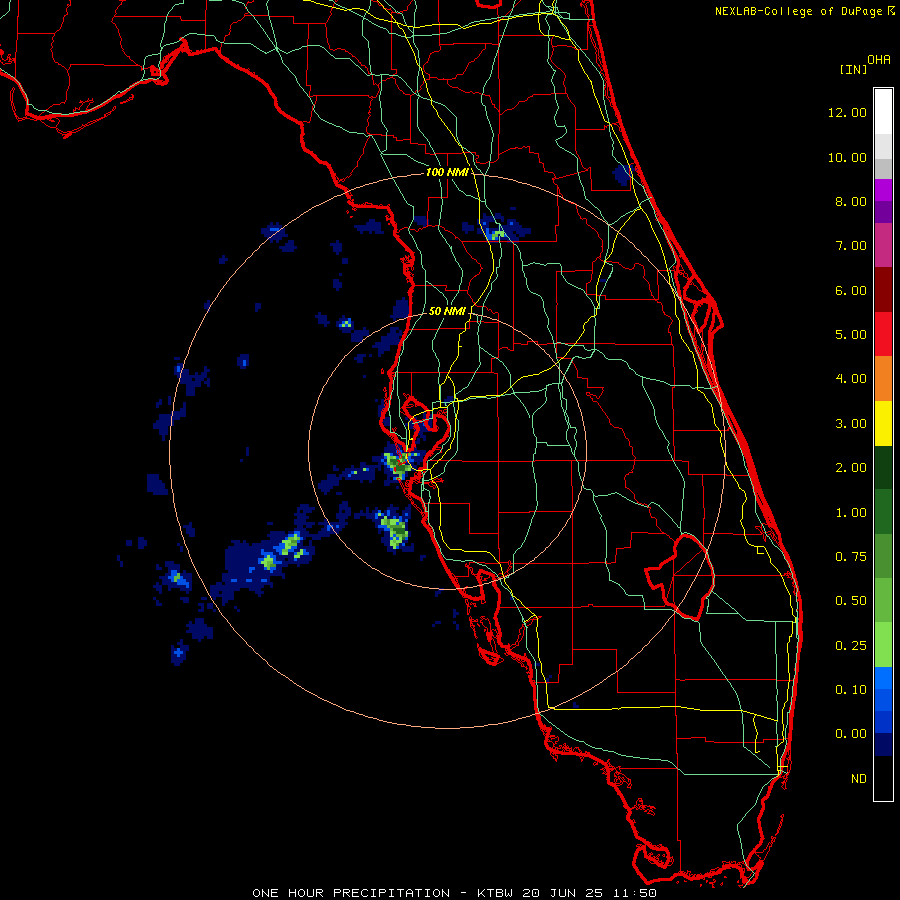The image size is (900, 900).
Task: Pick the yellow 3.00 legend swatch
Action: point(883,423)
